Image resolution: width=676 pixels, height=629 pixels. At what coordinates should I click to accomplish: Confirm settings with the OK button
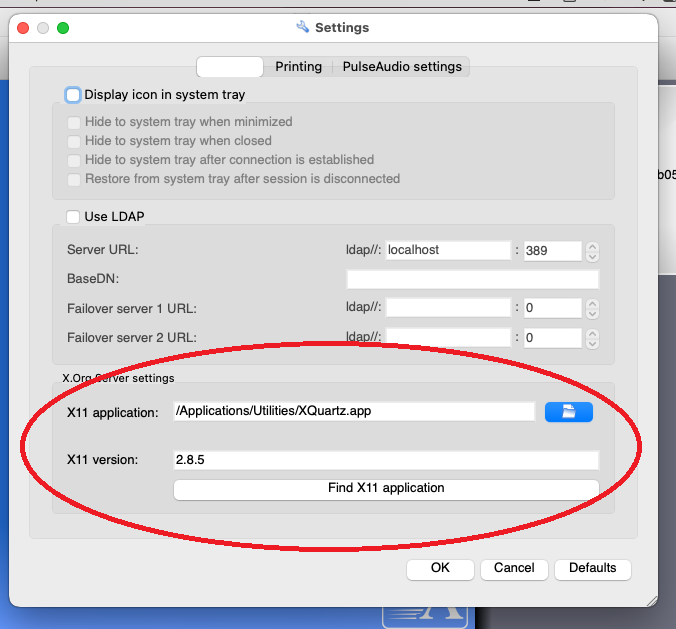click(x=440, y=568)
